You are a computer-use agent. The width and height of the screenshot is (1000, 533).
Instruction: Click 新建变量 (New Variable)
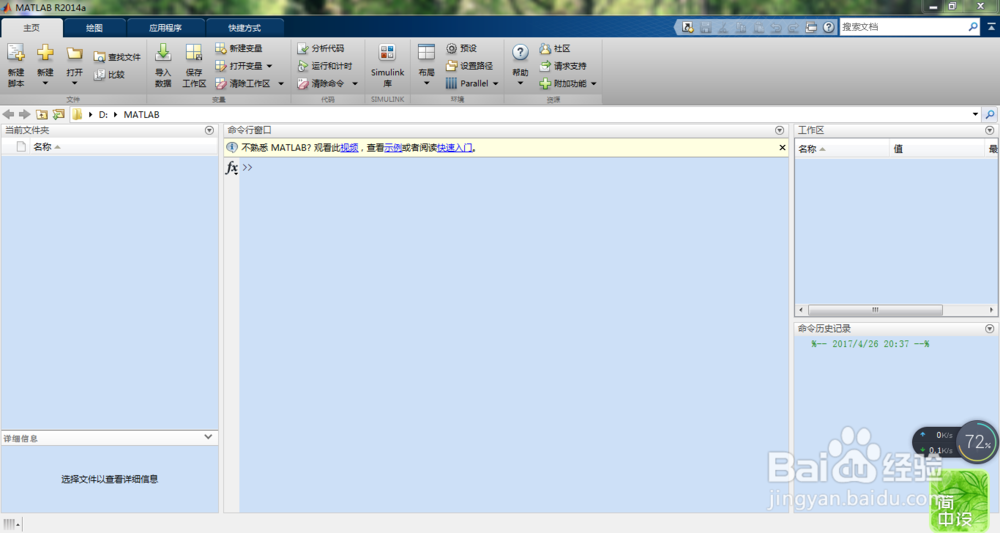click(239, 48)
